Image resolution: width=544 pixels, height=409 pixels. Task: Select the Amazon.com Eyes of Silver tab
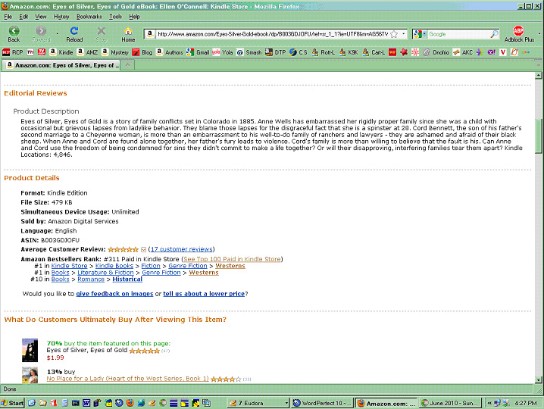[62, 65]
